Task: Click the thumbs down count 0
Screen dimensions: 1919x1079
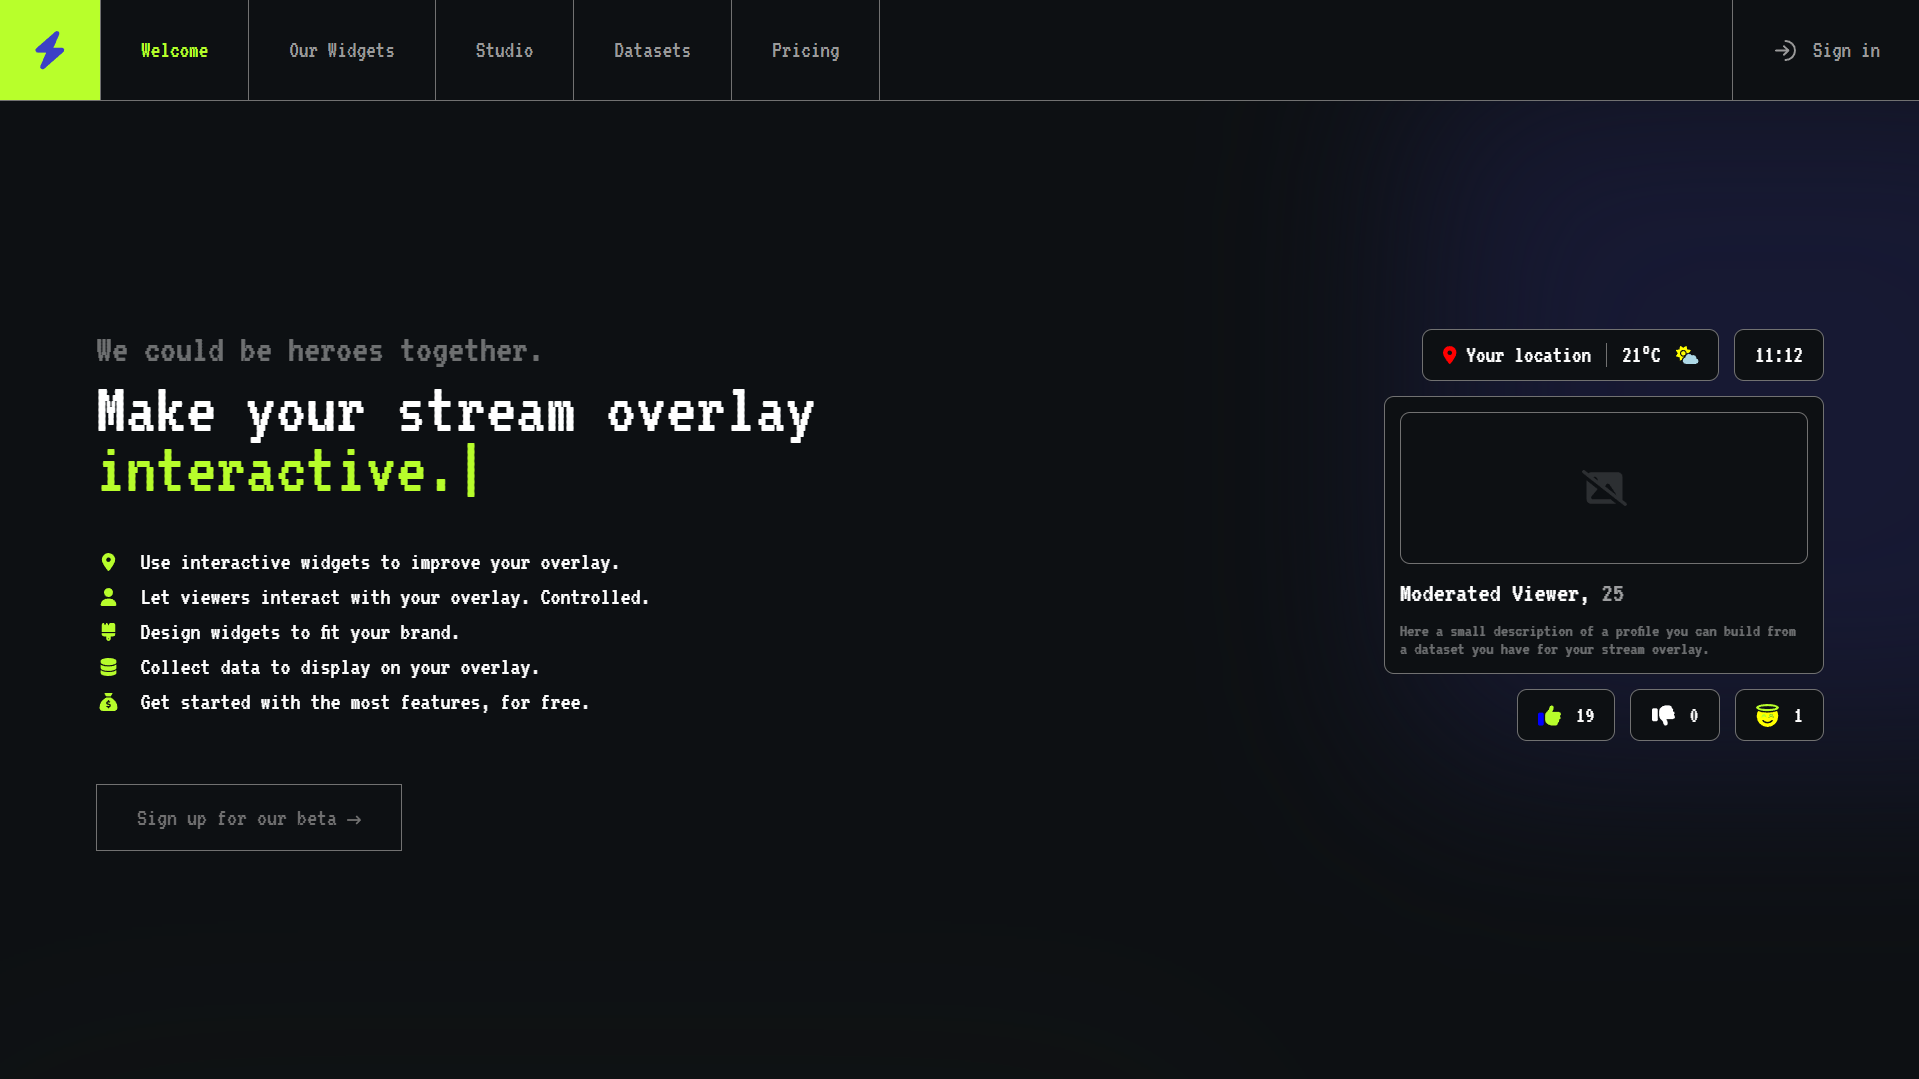Action: pos(1694,716)
